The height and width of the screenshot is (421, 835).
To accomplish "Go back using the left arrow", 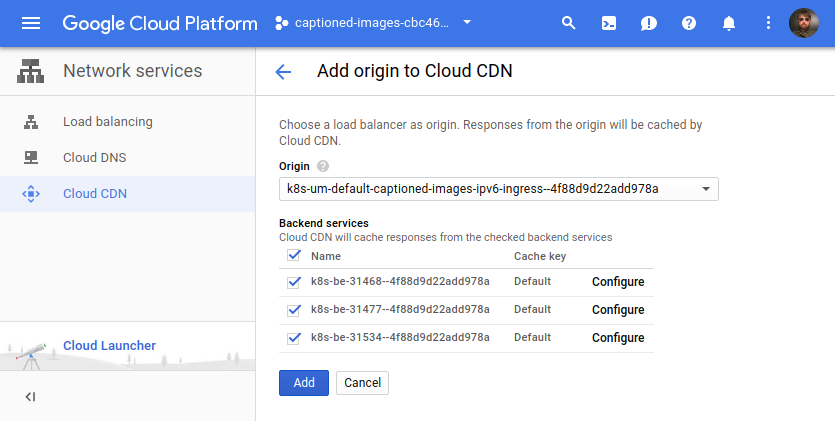I will tap(283, 71).
